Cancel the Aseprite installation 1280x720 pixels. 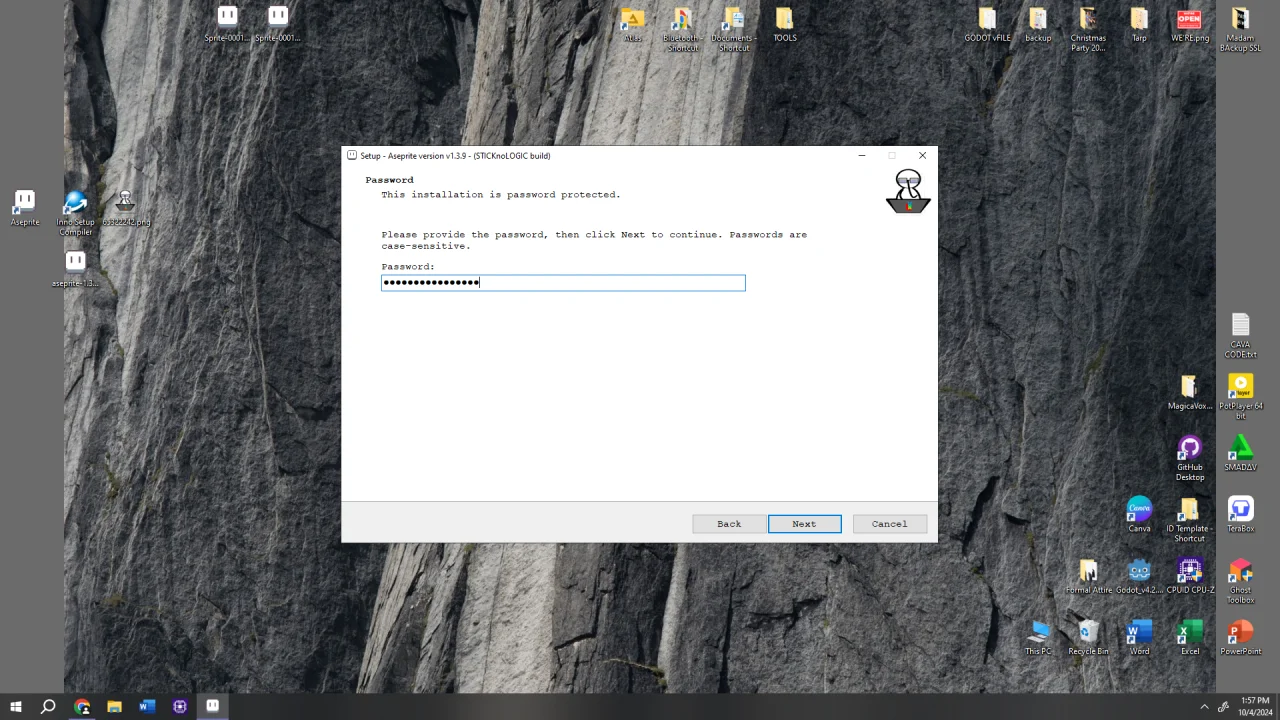click(x=889, y=524)
